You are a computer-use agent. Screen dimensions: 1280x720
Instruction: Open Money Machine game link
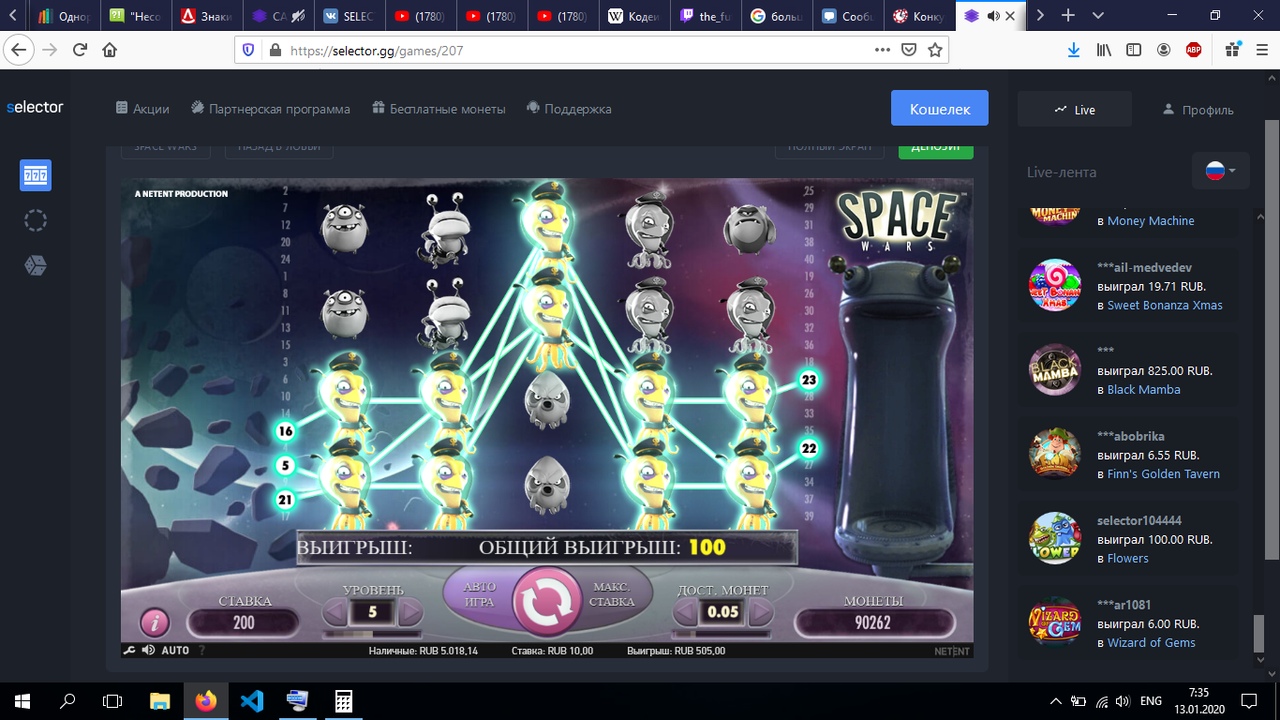(x=1150, y=221)
